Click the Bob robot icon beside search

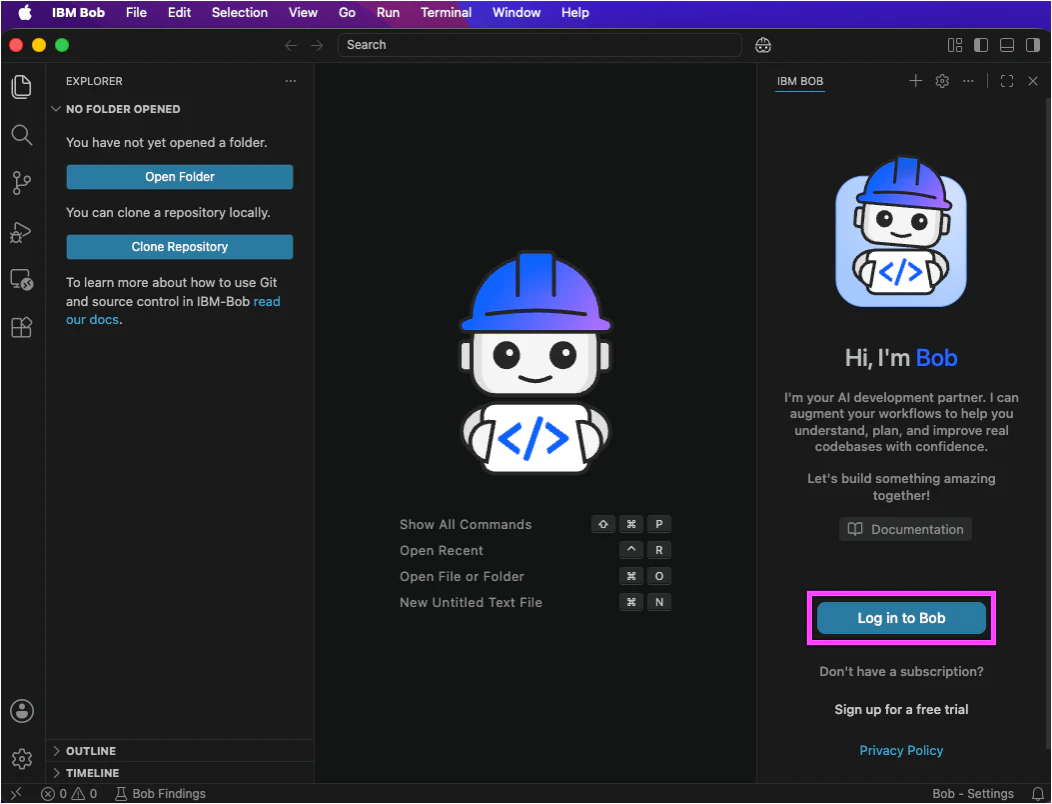(763, 45)
